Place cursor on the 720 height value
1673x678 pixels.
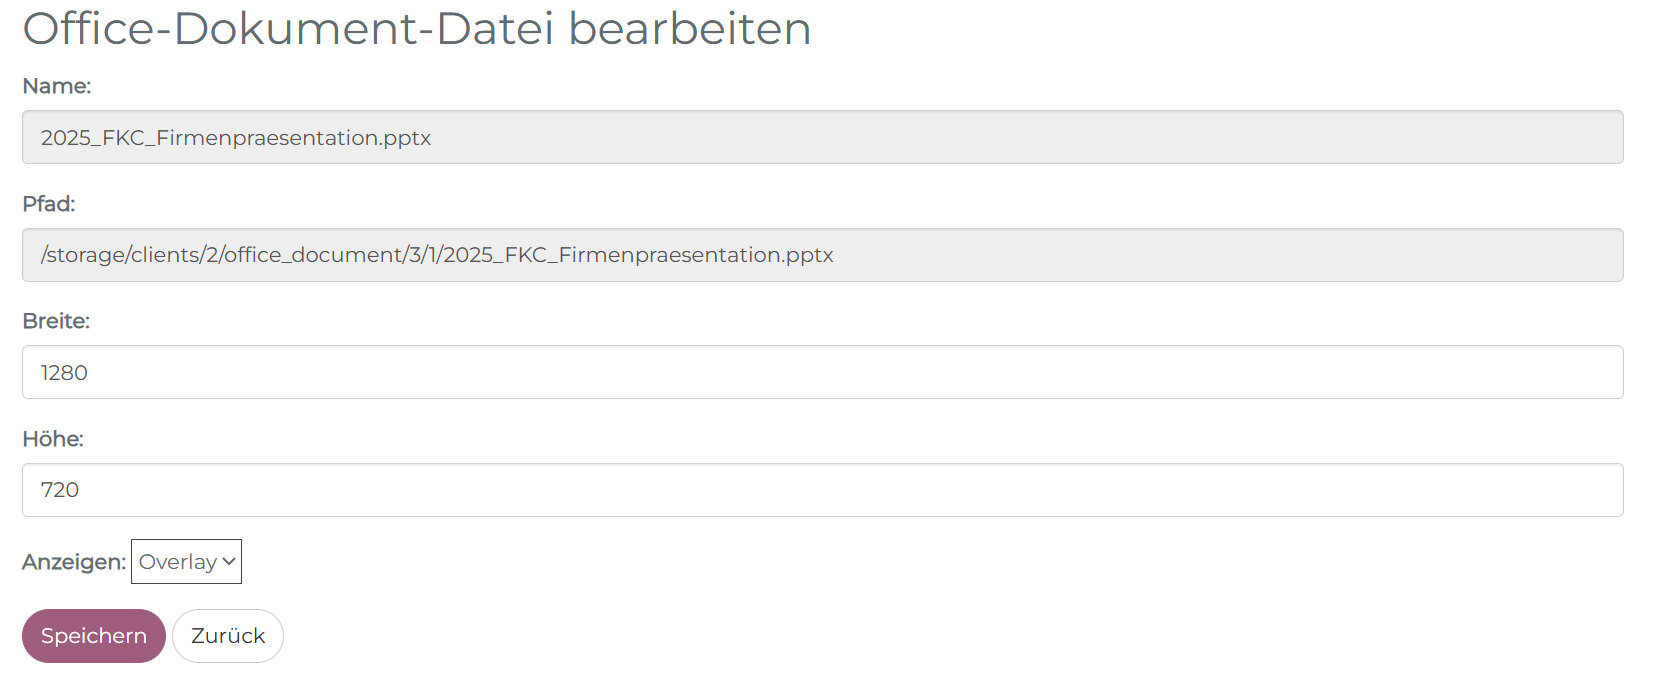pos(60,490)
